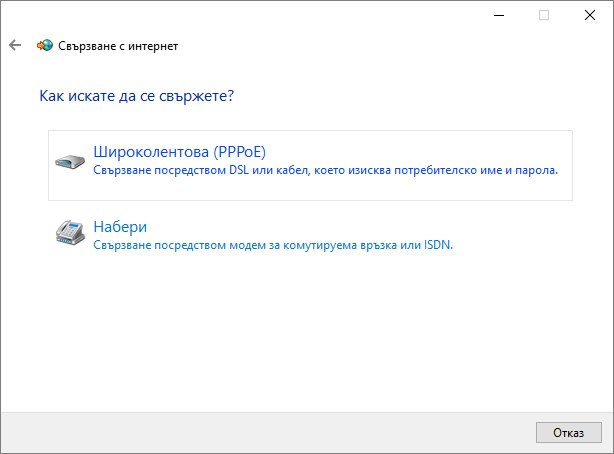Close the connection wizard window
This screenshot has height=454, width=614.
click(x=590, y=15)
